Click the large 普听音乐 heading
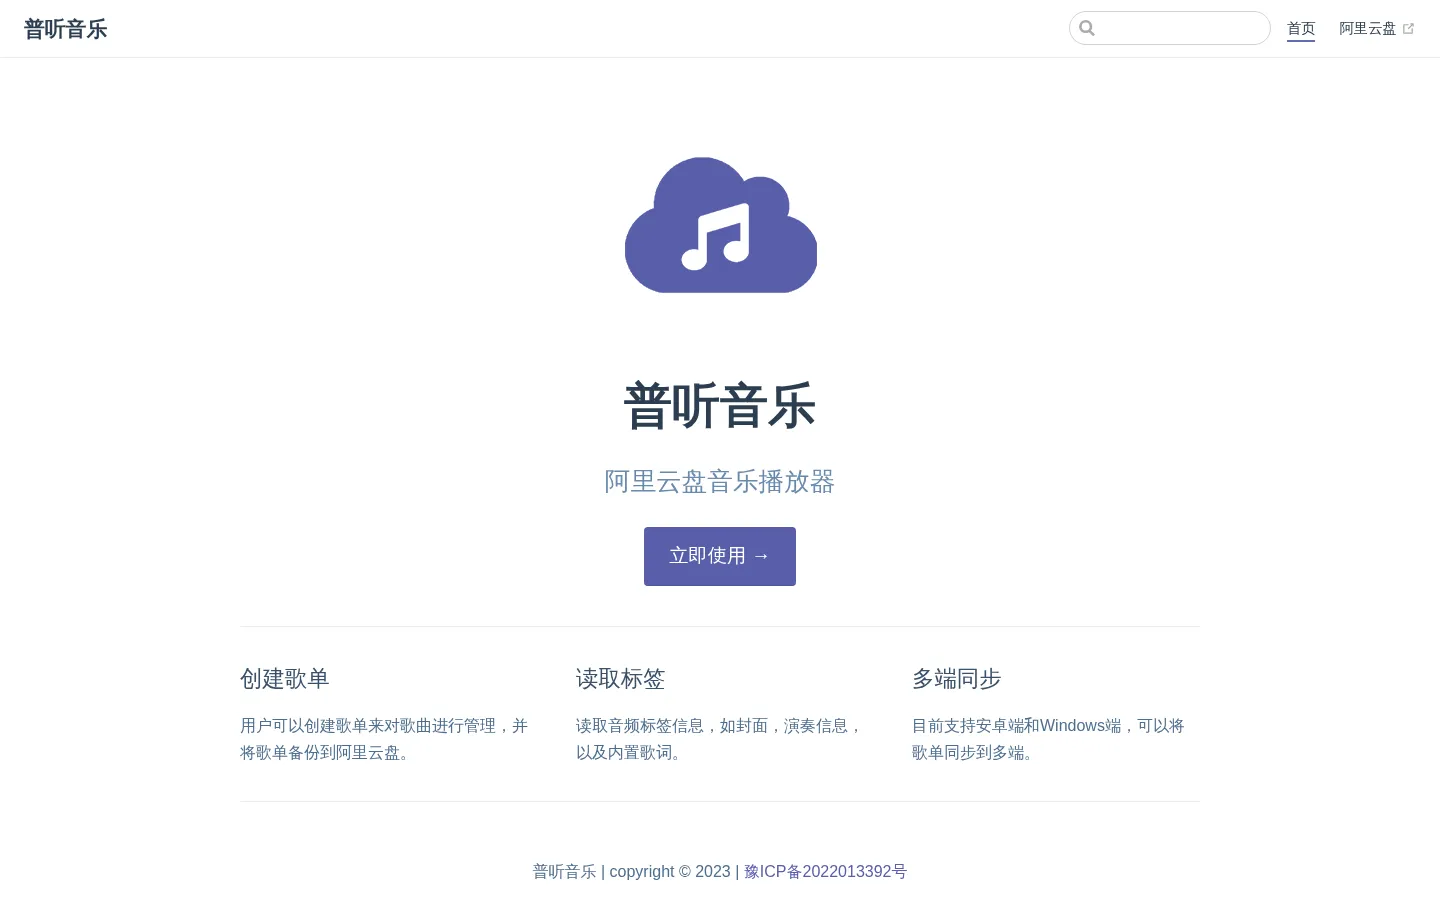Viewport: 1440px width, 900px height. point(720,406)
